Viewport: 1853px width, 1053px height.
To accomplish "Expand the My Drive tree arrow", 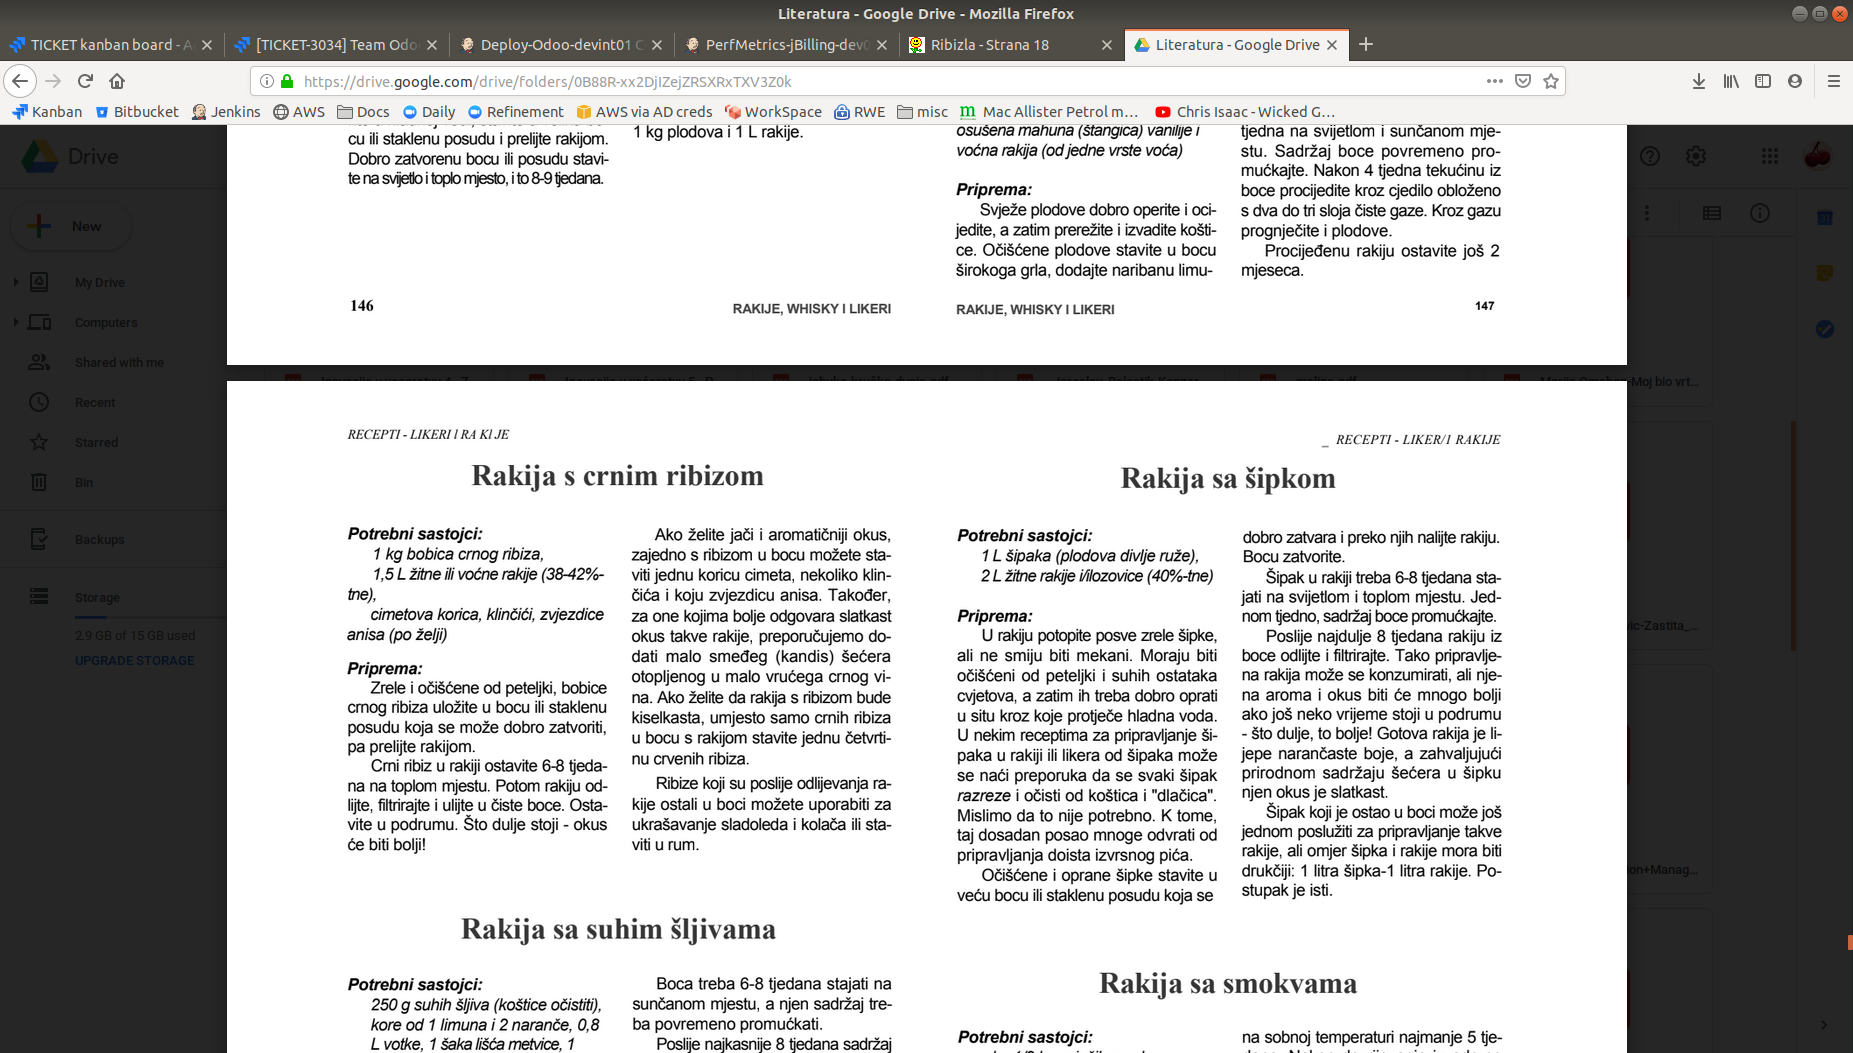I will click(15, 282).
